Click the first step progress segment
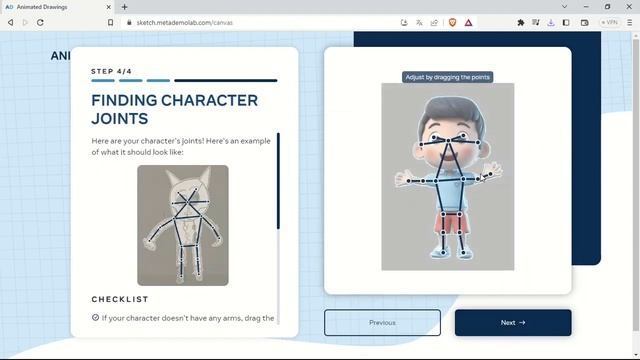Image resolution: width=640 pixels, height=360 pixels. tap(103, 80)
